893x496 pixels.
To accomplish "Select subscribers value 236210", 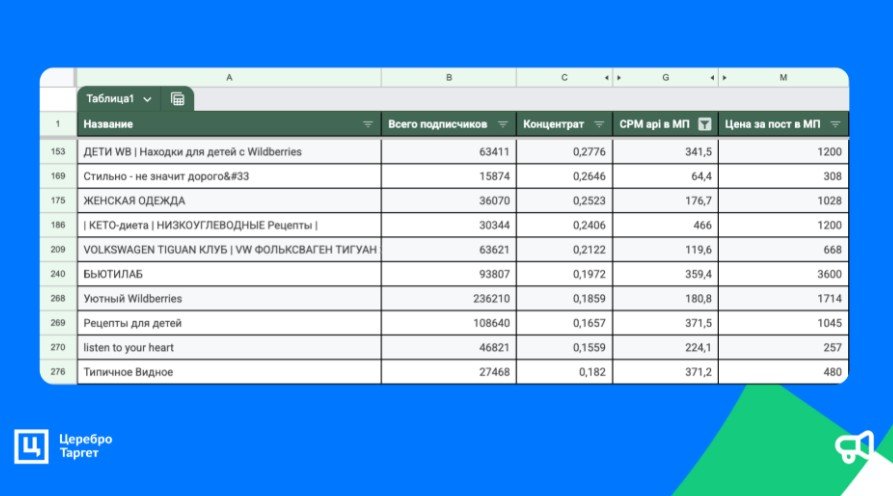I will tap(449, 298).
